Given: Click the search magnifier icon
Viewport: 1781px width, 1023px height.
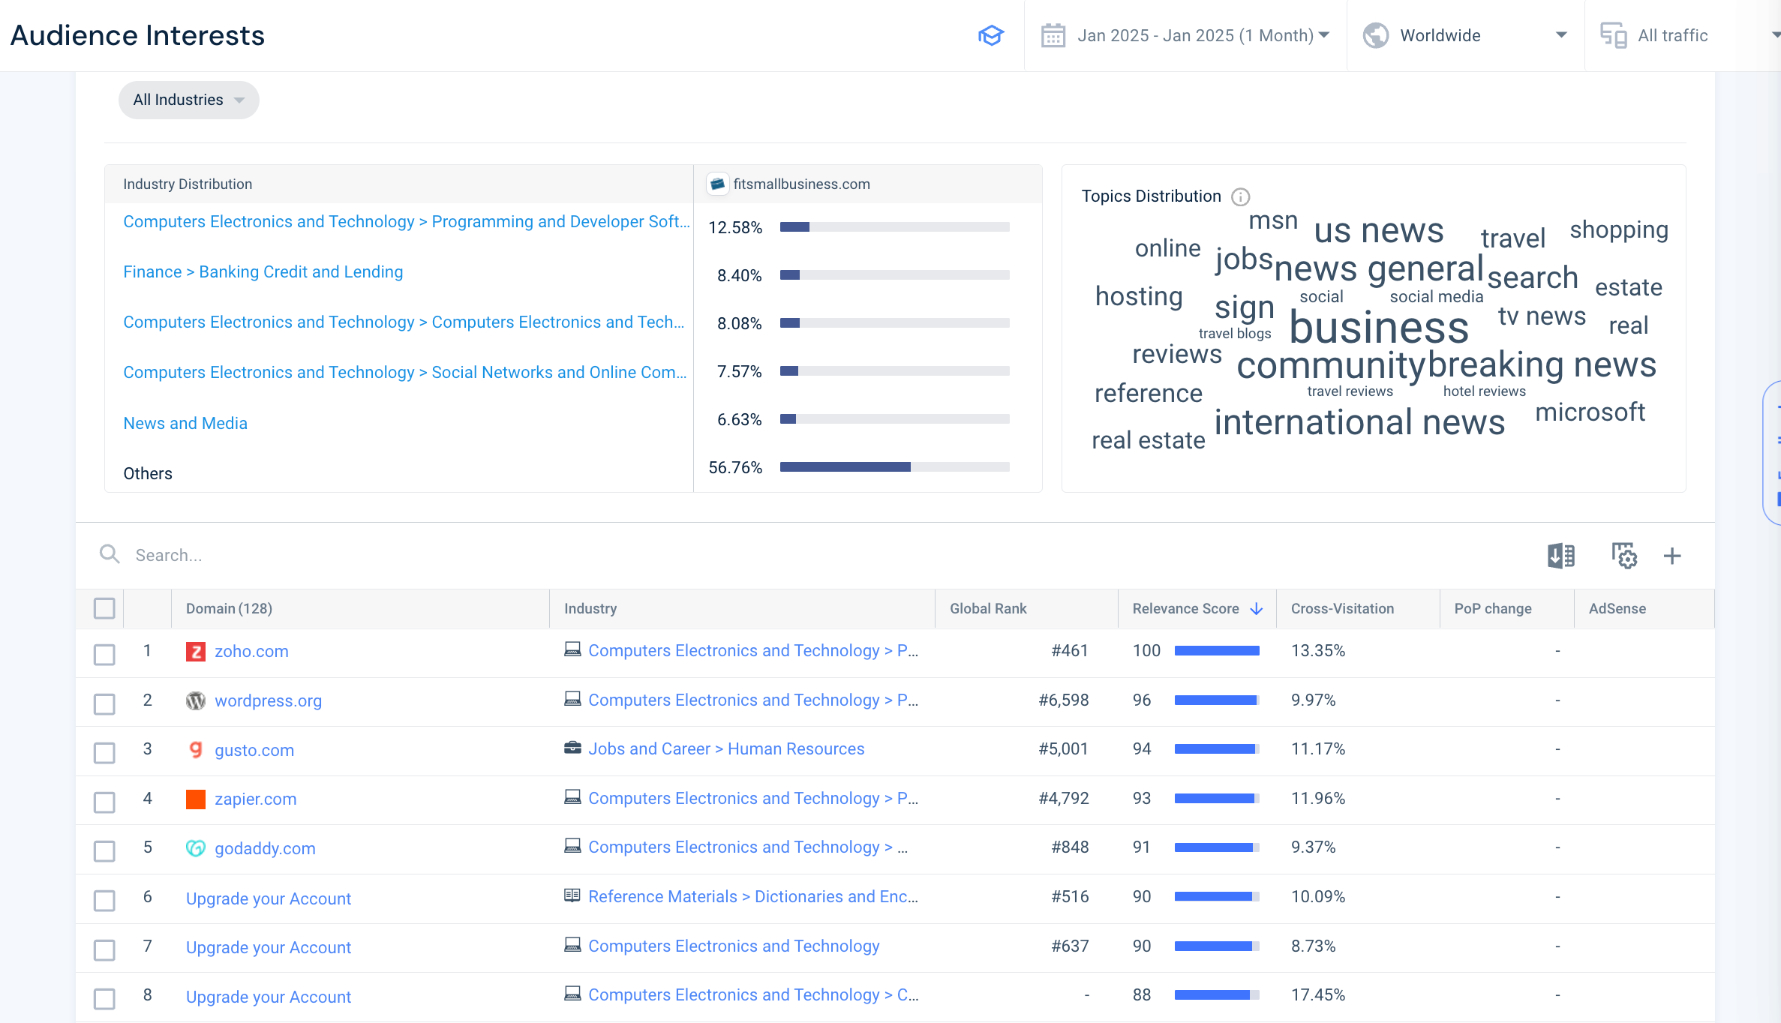Looking at the screenshot, I should [x=110, y=554].
